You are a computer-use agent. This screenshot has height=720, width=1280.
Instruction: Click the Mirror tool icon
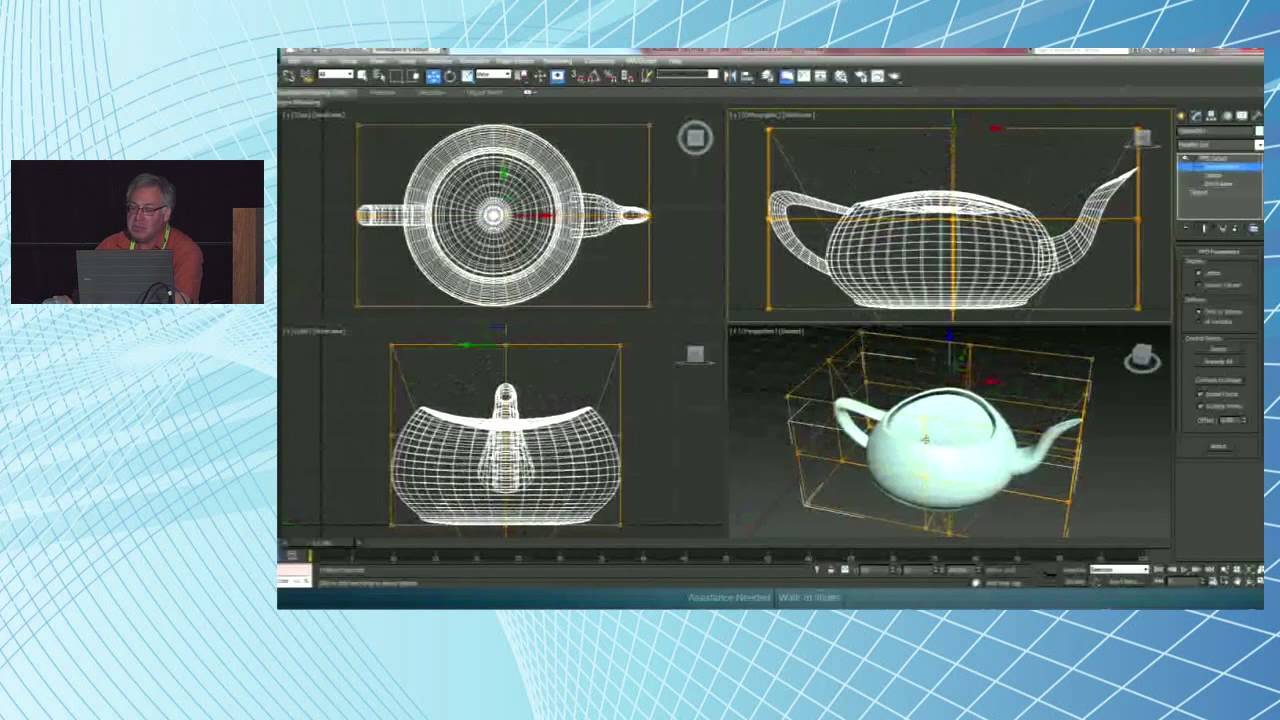click(729, 76)
